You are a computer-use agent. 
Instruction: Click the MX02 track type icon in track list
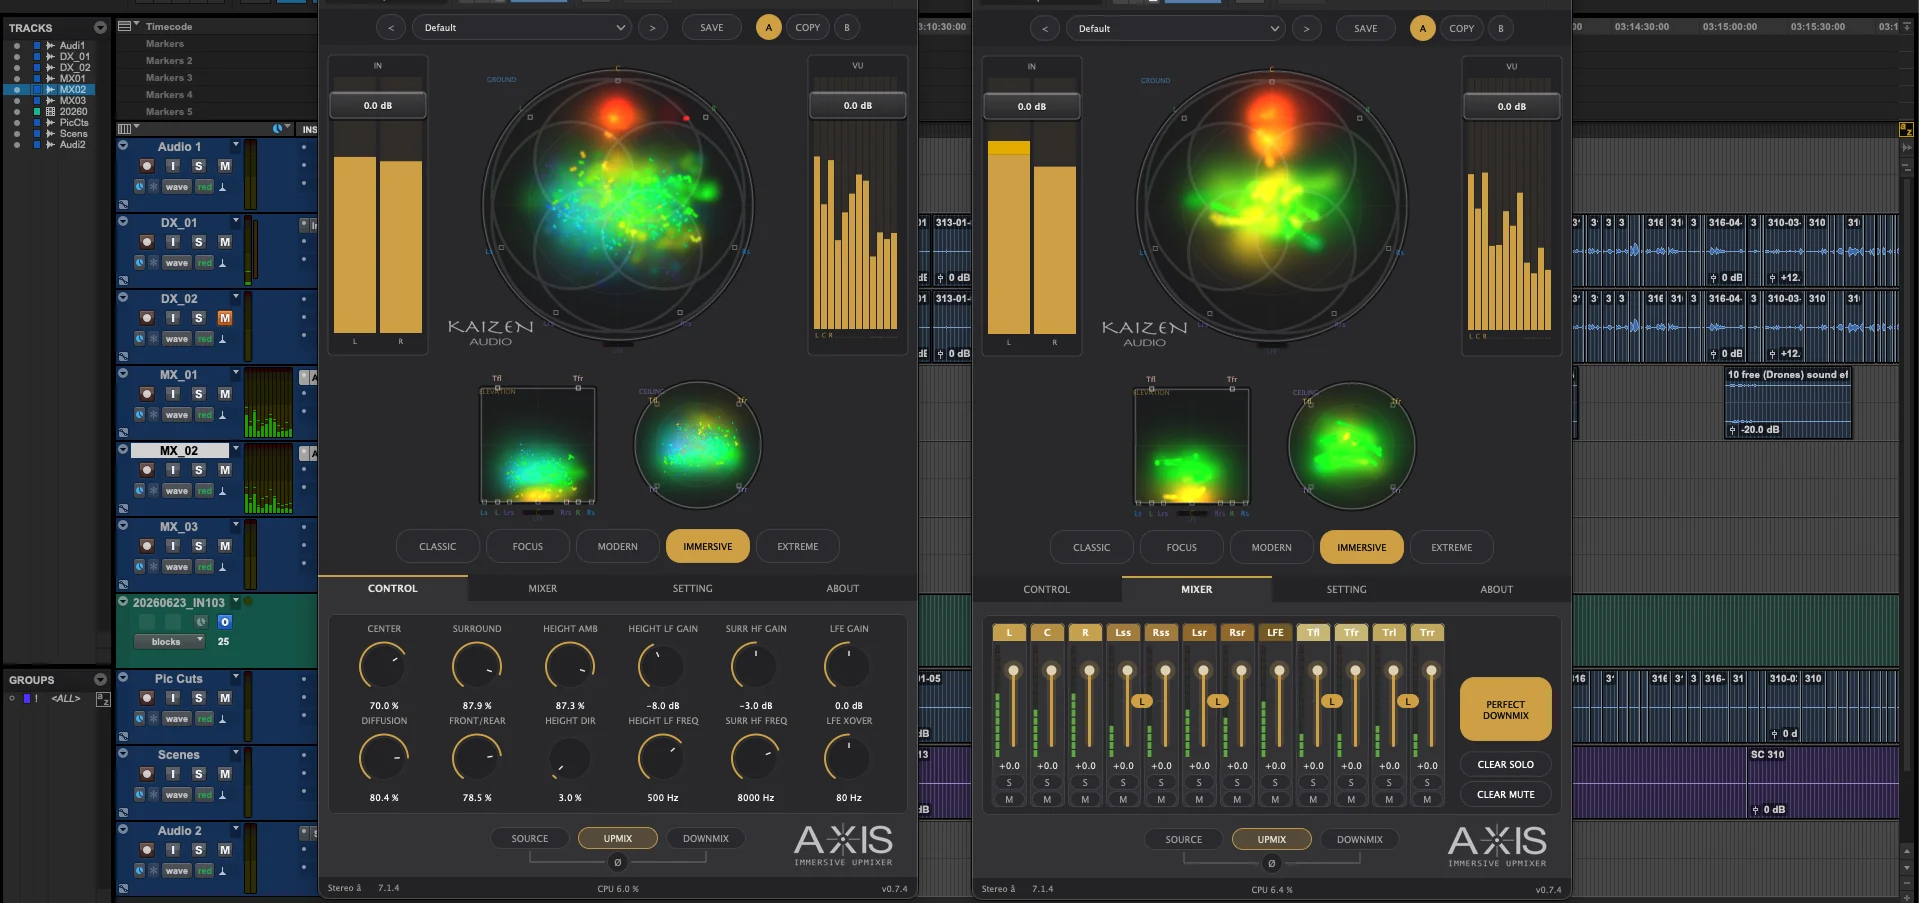pos(50,89)
